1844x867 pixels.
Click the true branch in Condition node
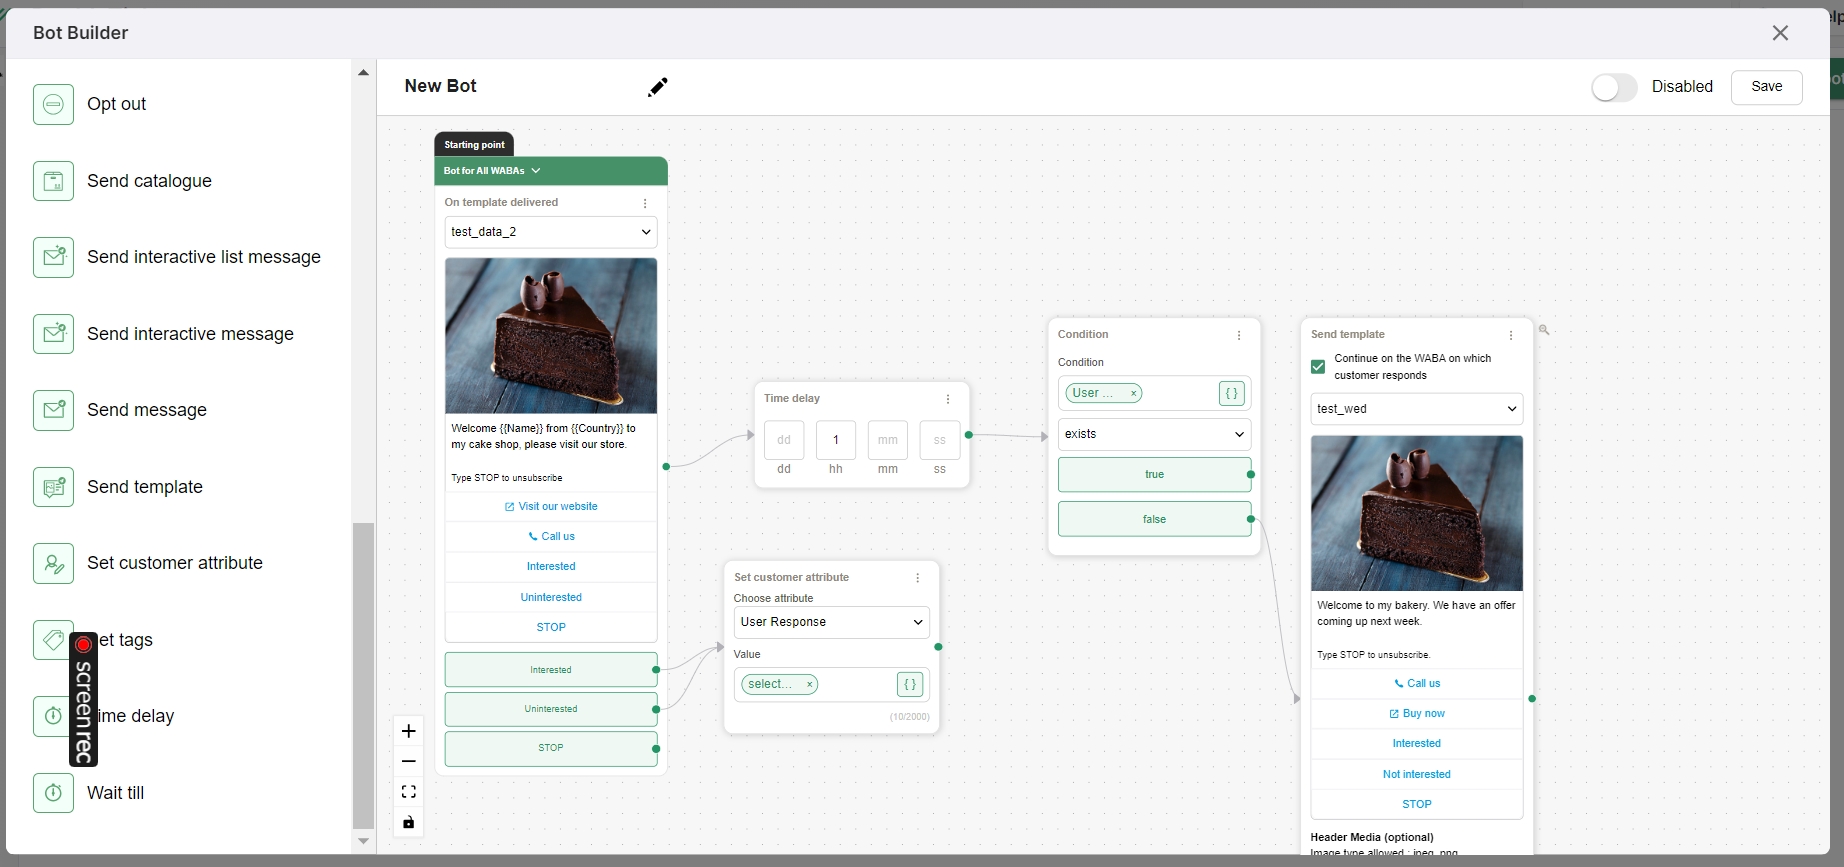click(x=1153, y=475)
